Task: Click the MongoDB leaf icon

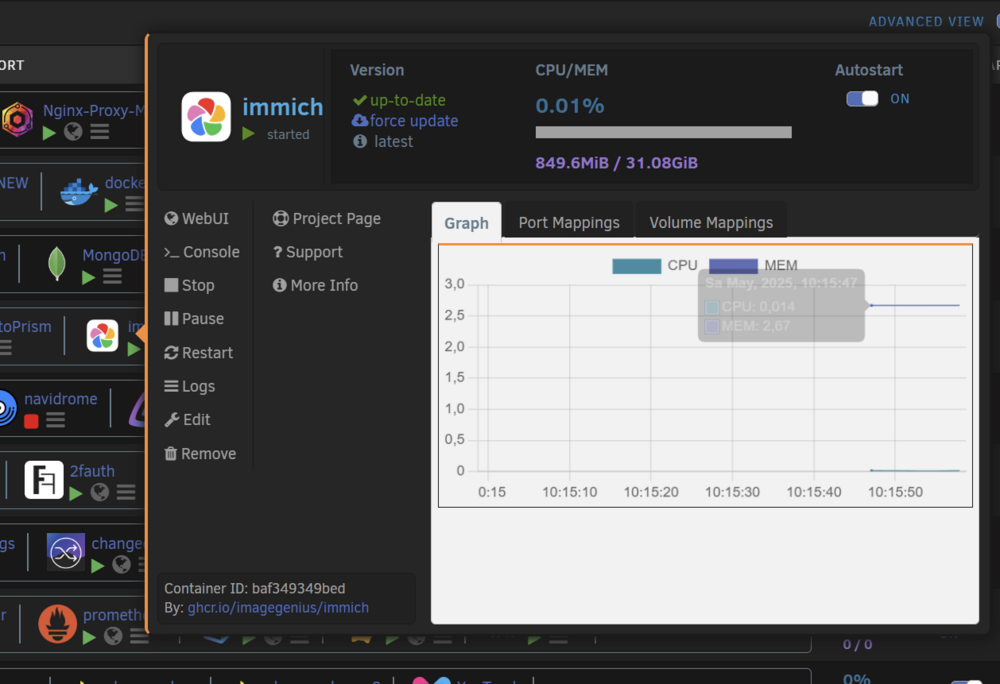Action: pyautogui.click(x=57, y=263)
